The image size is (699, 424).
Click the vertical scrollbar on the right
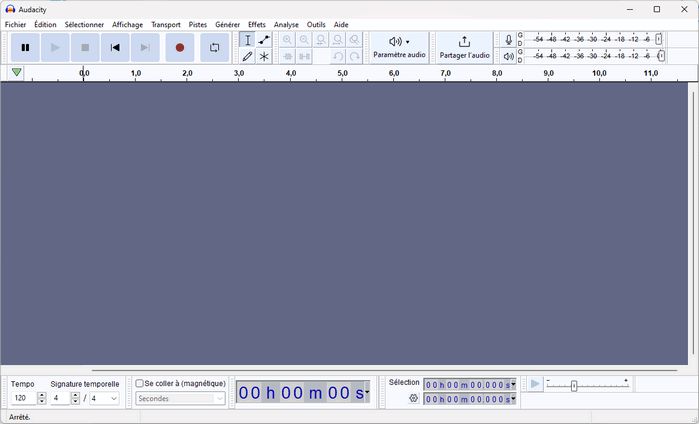tap(693, 223)
